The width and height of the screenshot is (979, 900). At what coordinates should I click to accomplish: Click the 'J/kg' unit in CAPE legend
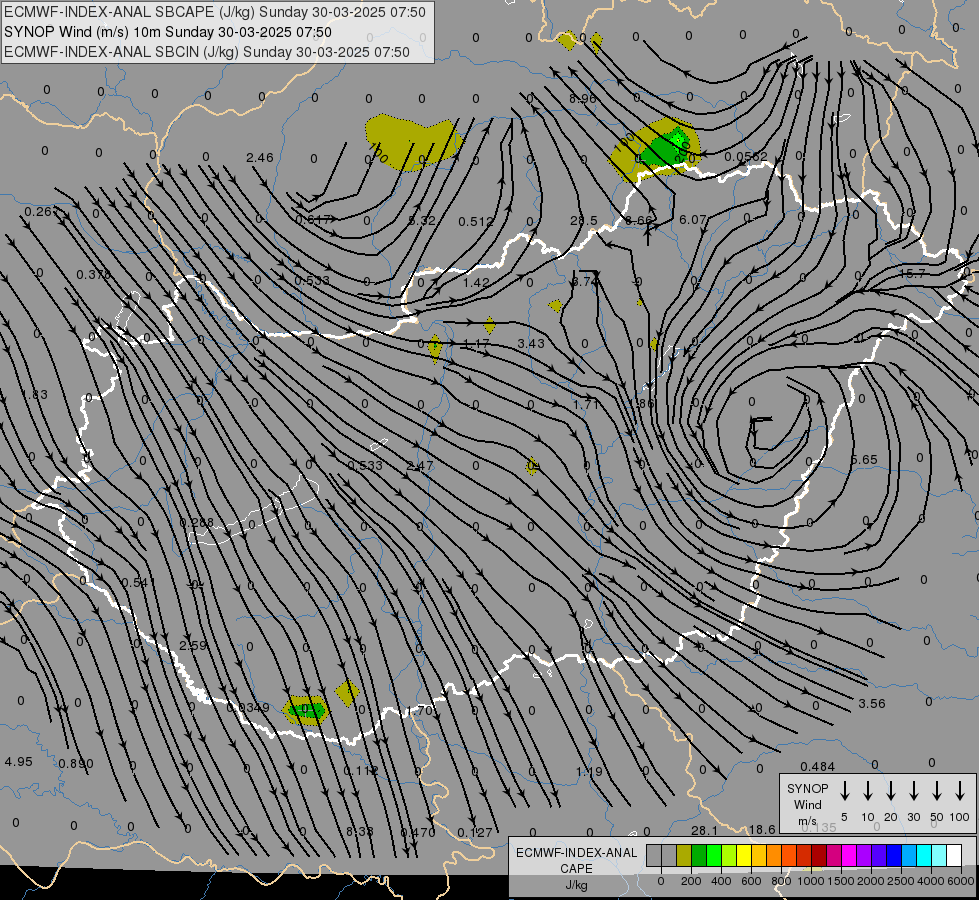(576, 885)
